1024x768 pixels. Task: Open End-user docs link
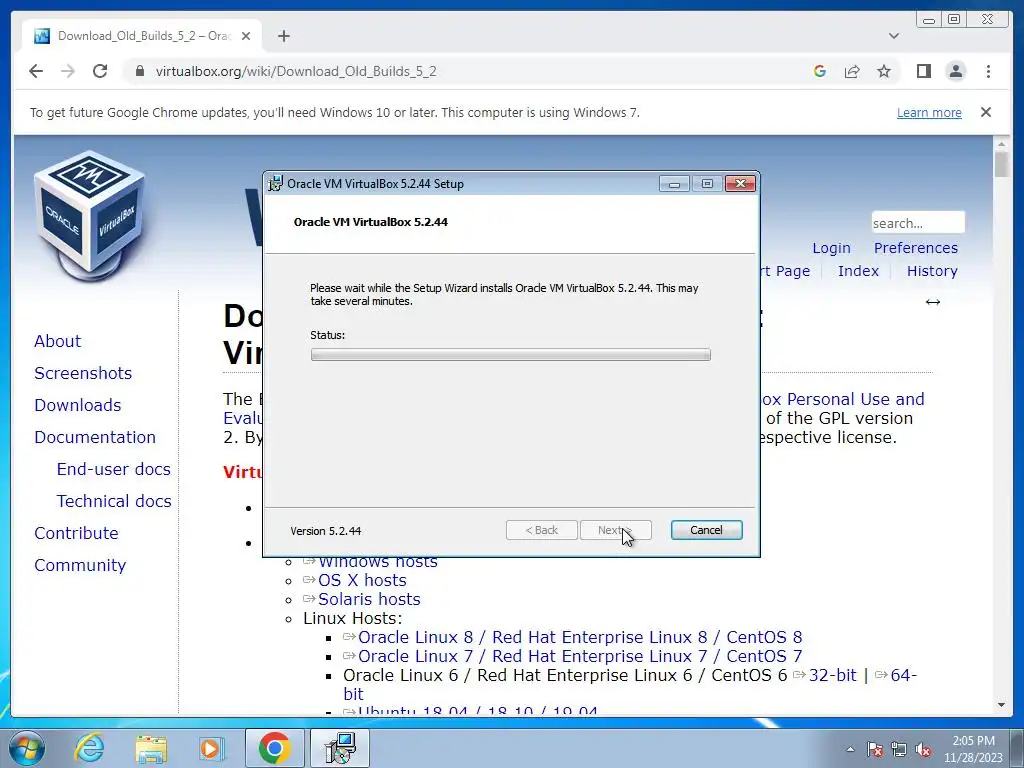point(114,469)
